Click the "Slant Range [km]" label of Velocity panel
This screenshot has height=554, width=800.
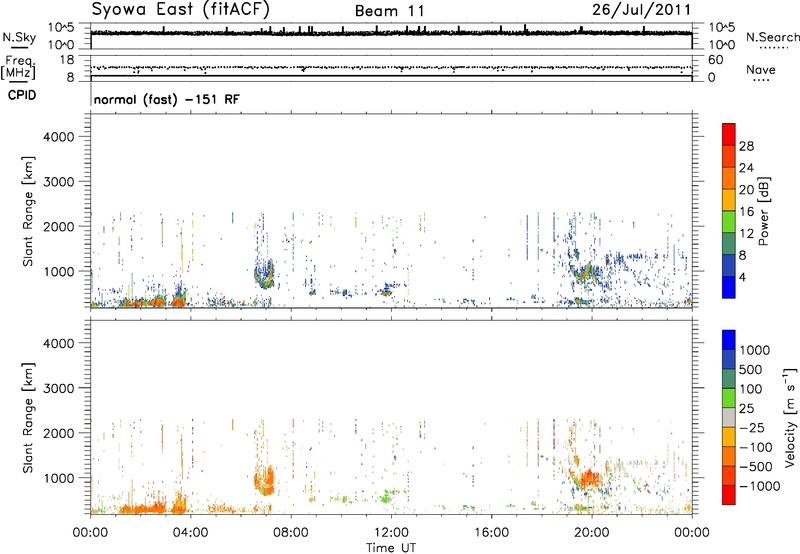(28, 418)
